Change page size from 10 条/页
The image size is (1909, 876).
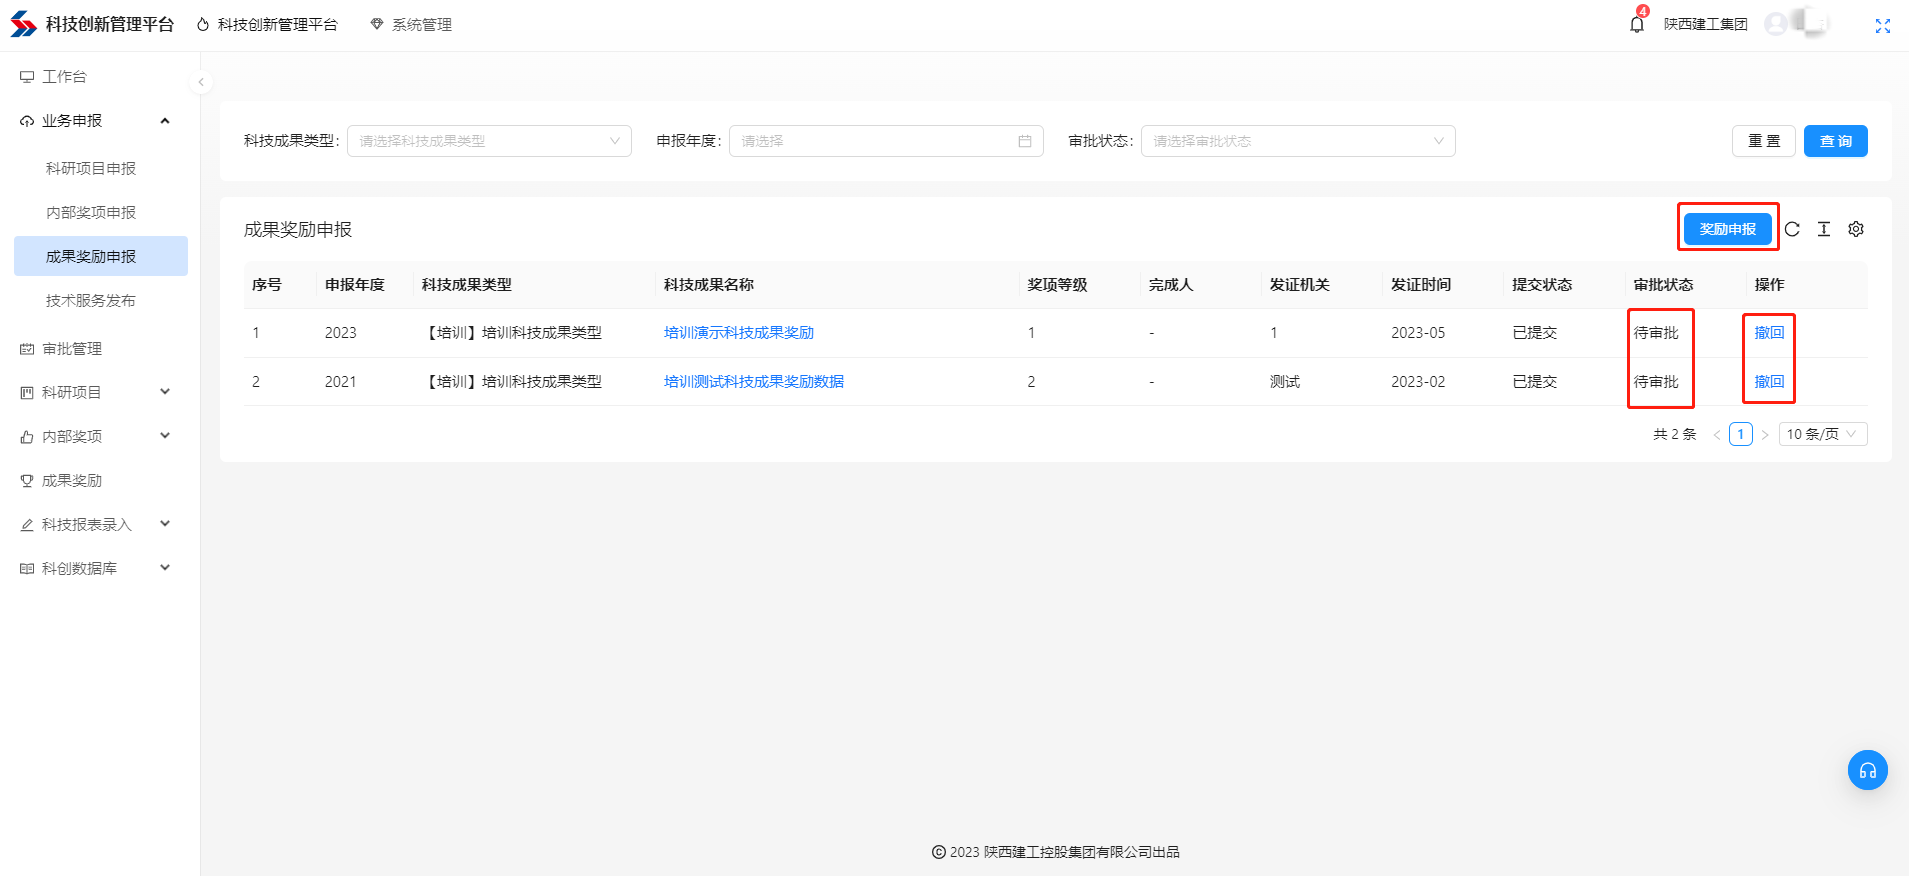(1822, 434)
